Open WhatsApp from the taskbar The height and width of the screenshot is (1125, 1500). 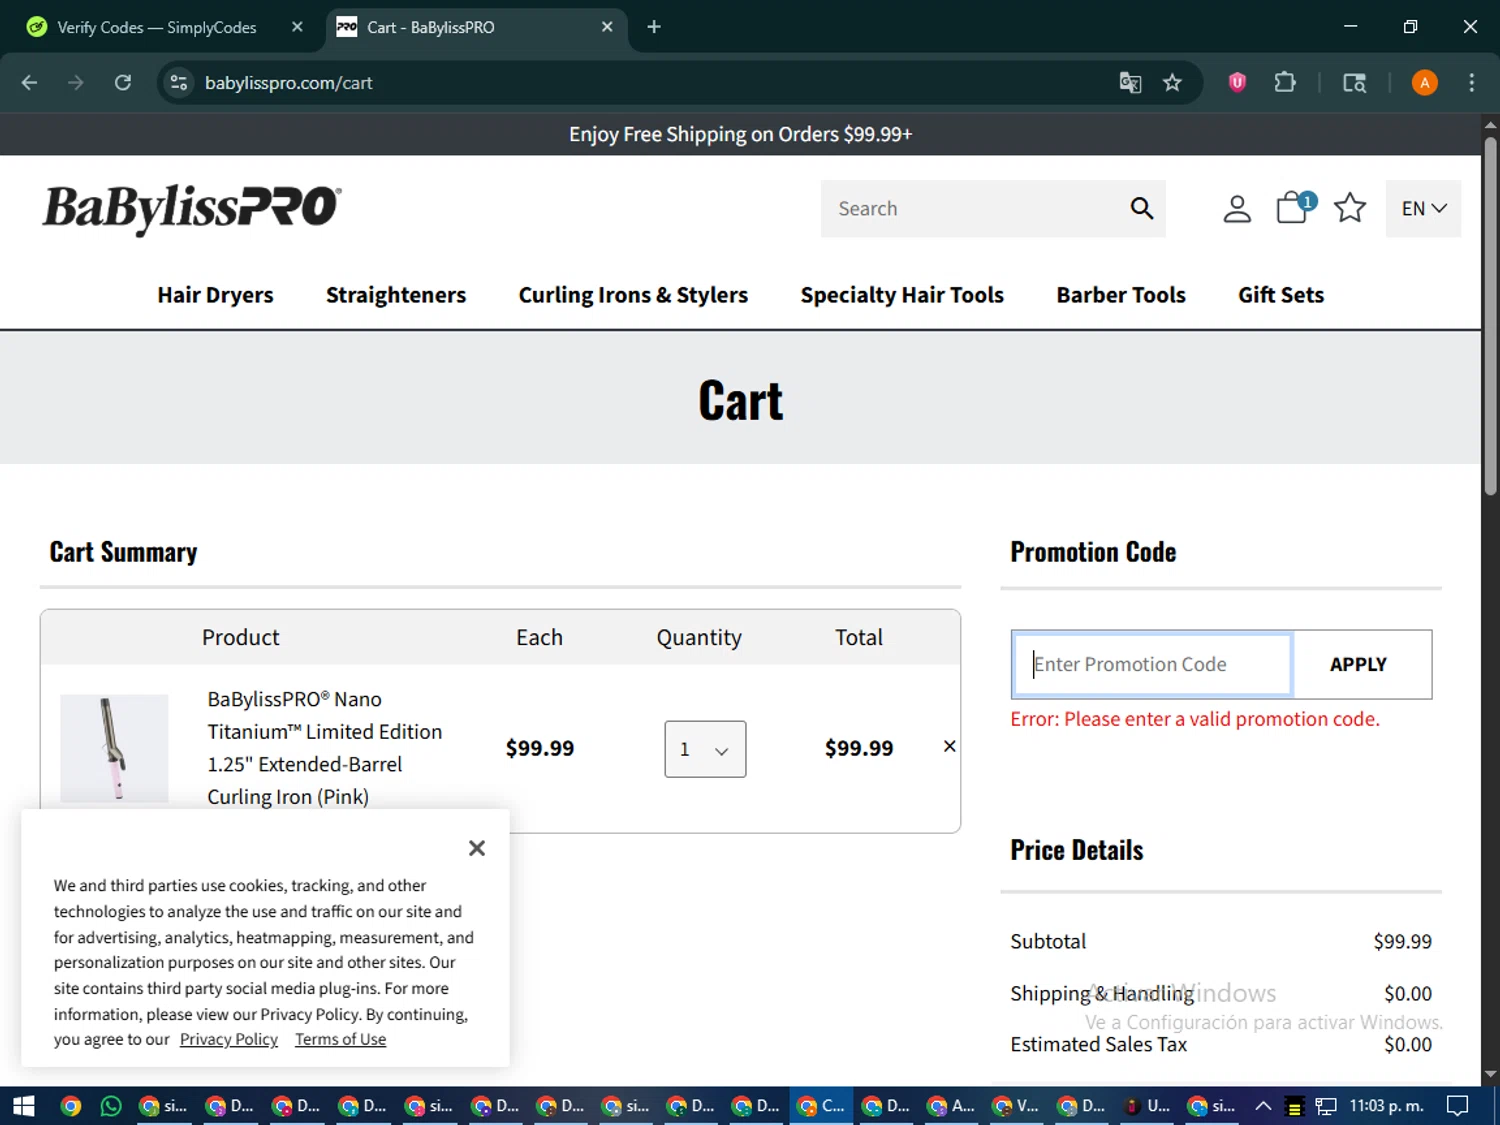(x=111, y=1106)
